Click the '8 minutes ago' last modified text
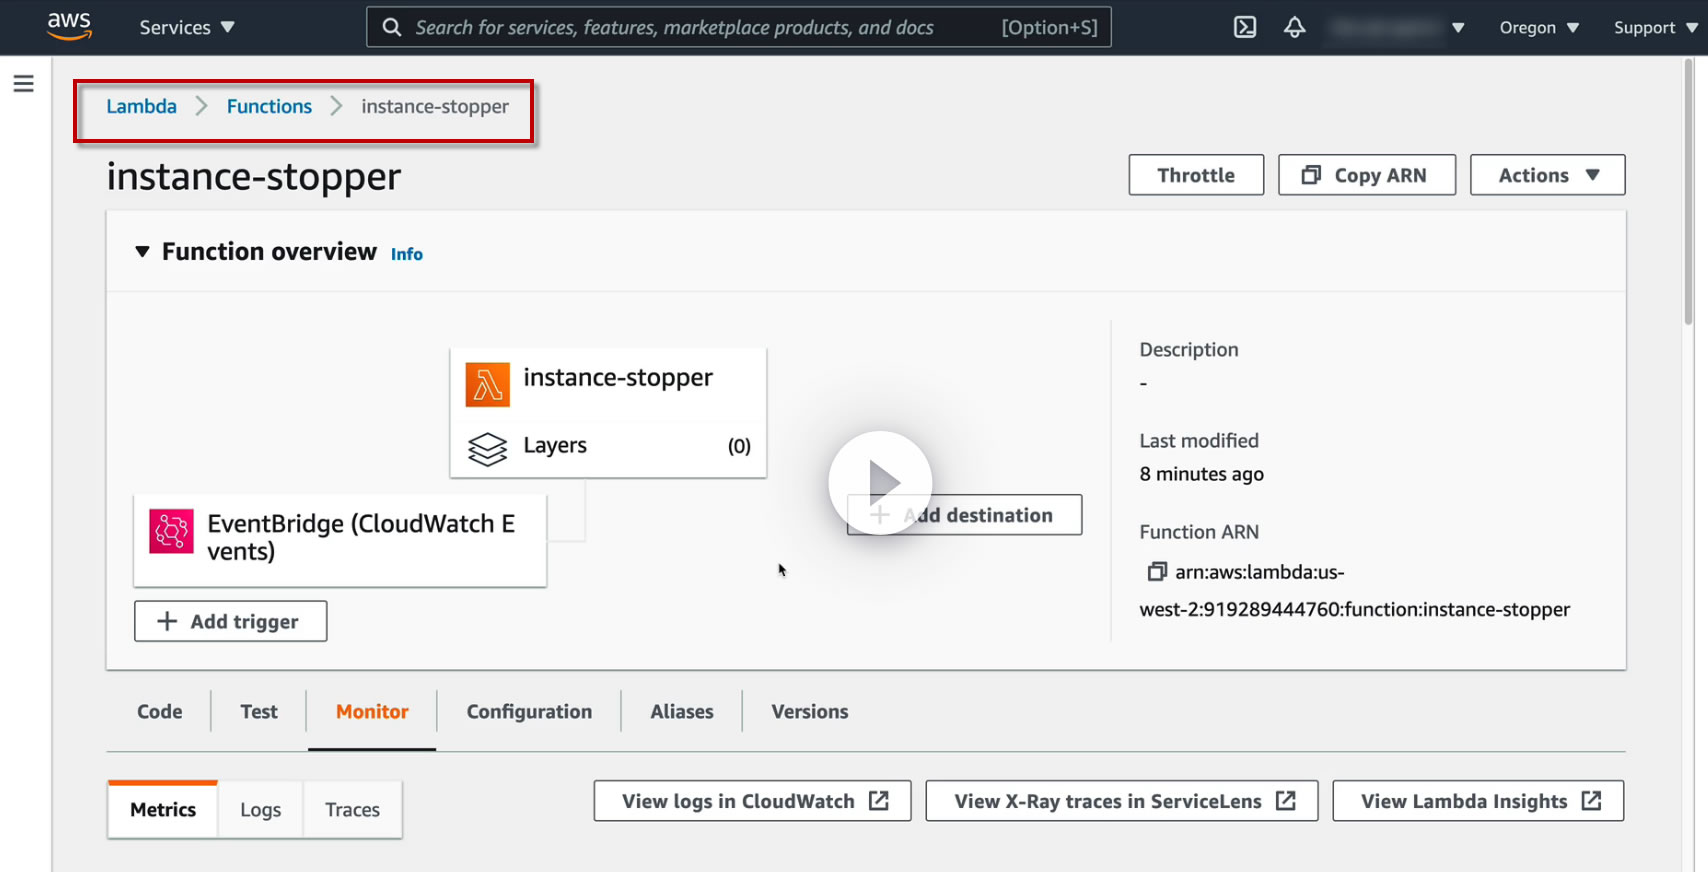Image resolution: width=1708 pixels, height=872 pixels. [1201, 474]
